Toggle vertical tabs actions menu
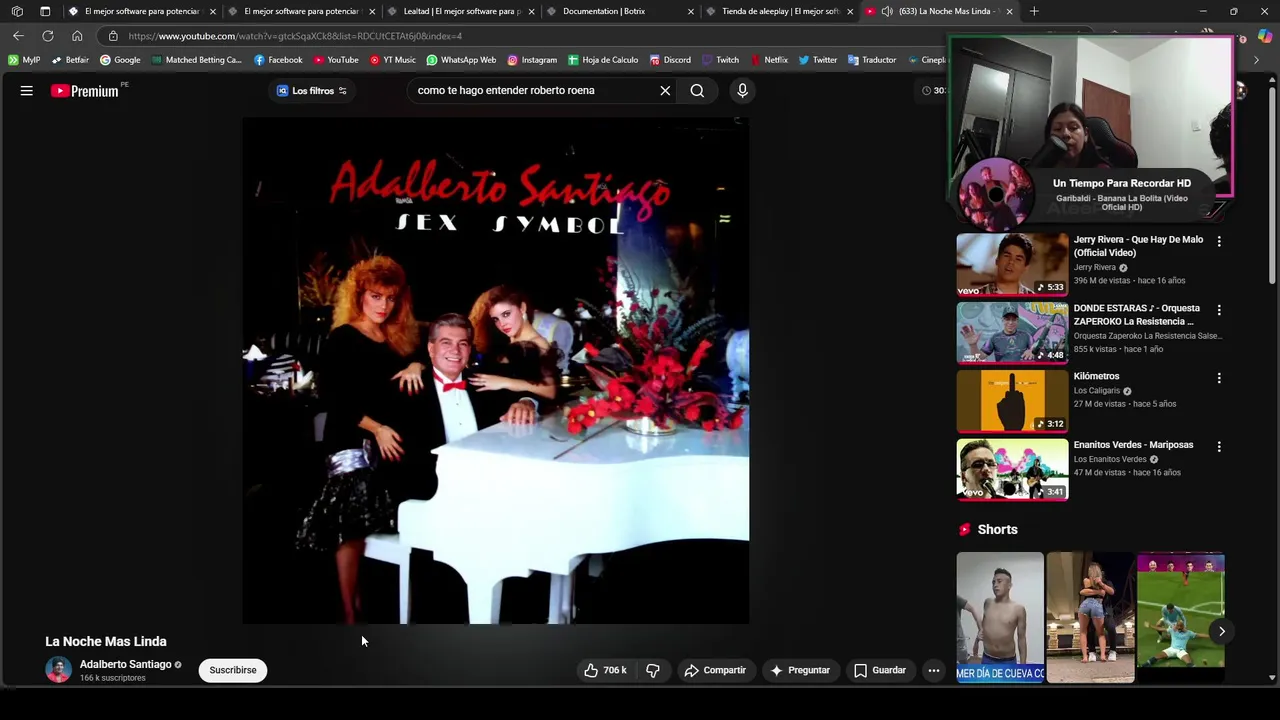This screenshot has height=720, width=1280. pyautogui.click(x=45, y=11)
